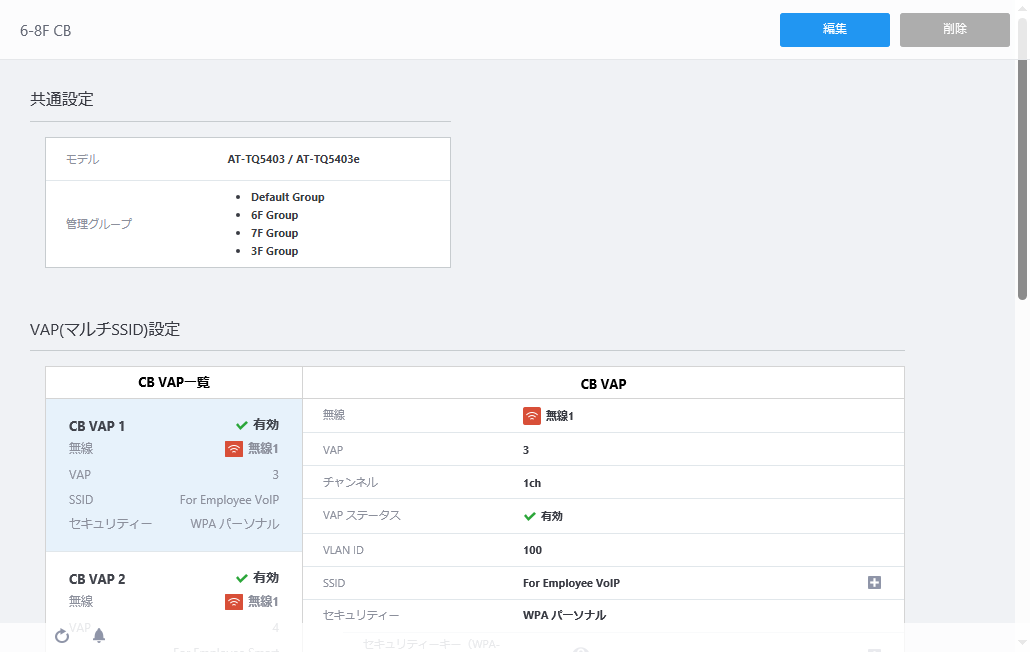Click the VAP value 3 in details table

pos(526,450)
